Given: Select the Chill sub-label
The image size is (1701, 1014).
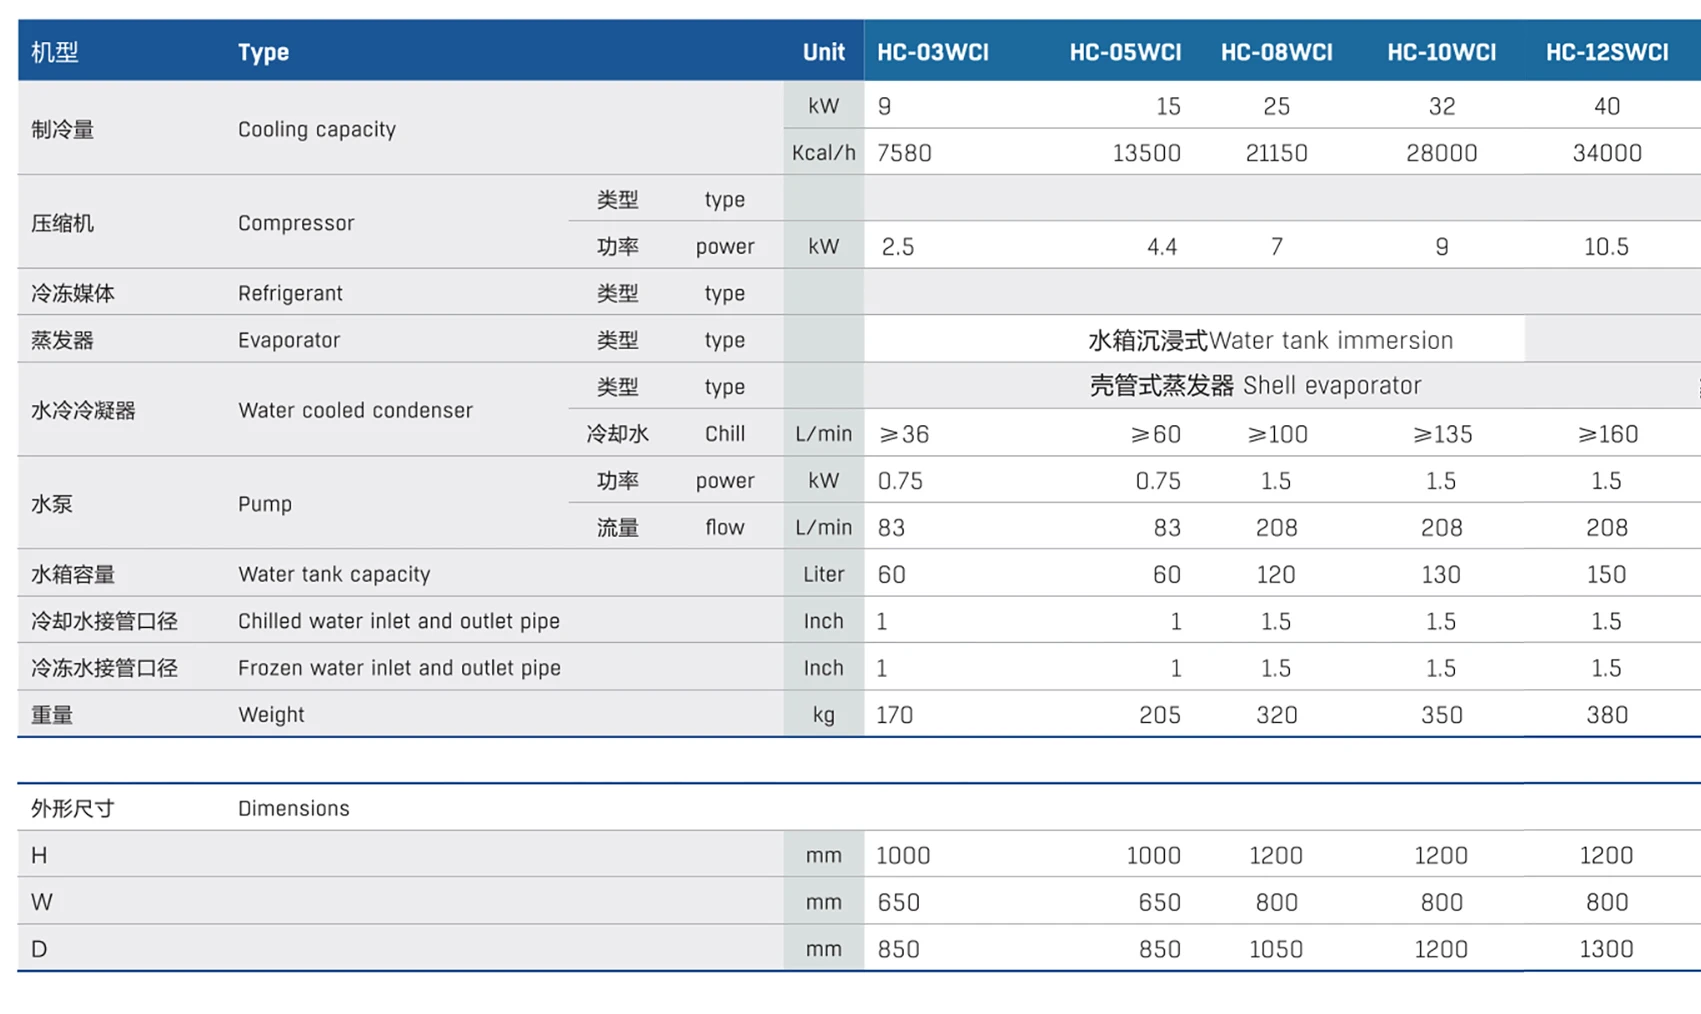Looking at the screenshot, I should click(724, 434).
